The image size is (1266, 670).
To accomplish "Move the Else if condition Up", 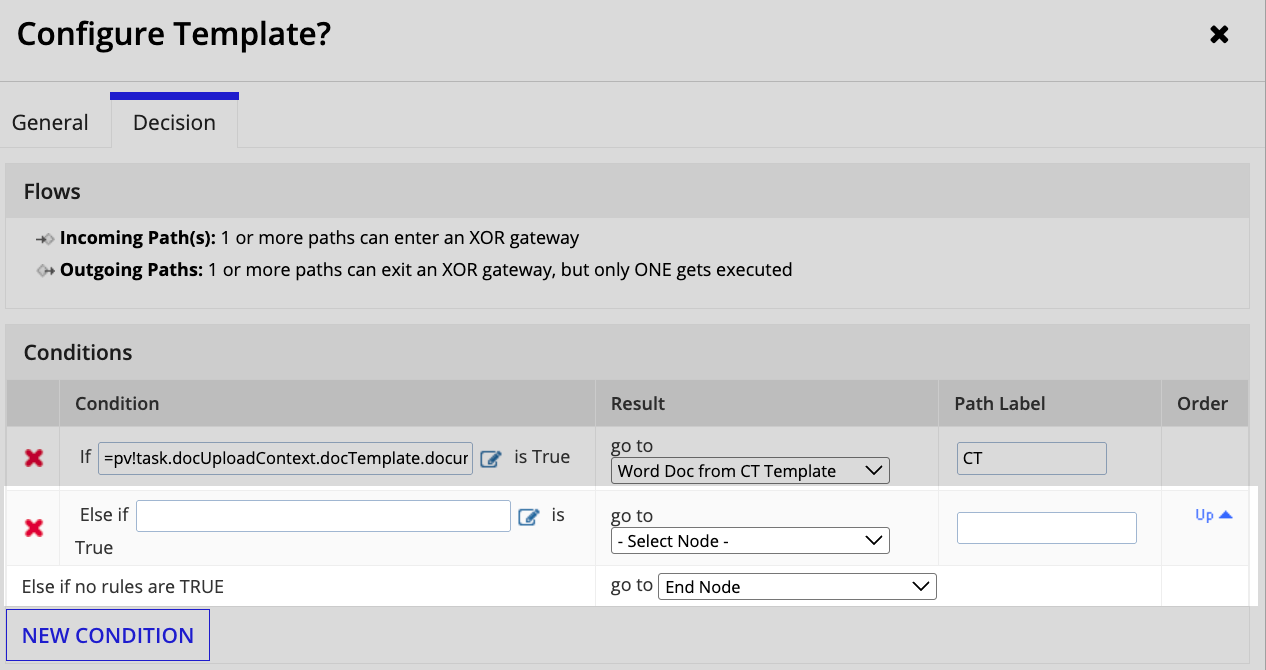I will pyautogui.click(x=1214, y=515).
